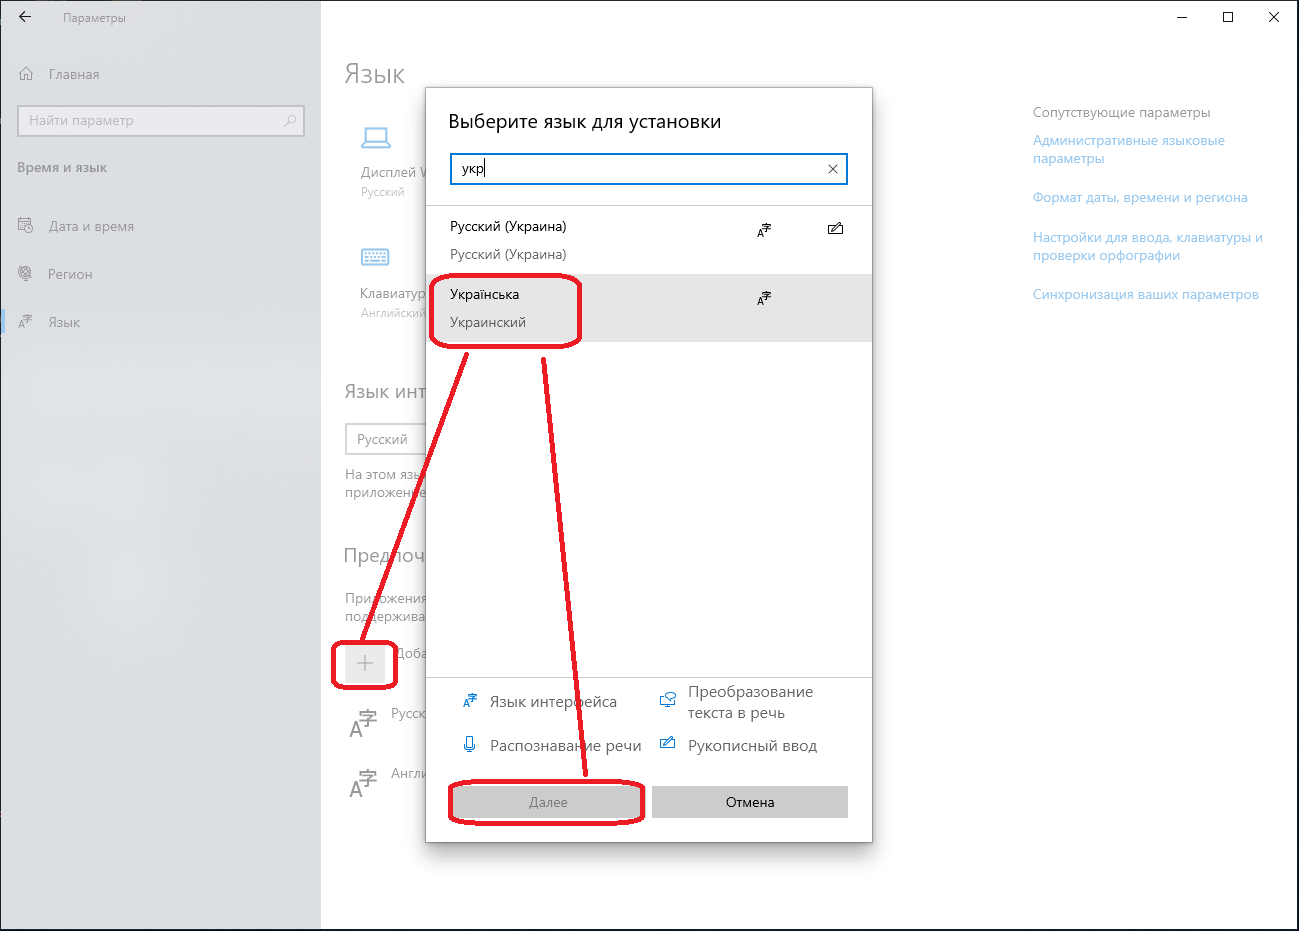
Task: Click the Русский language icon in preferred list
Action: pyautogui.click(x=363, y=722)
